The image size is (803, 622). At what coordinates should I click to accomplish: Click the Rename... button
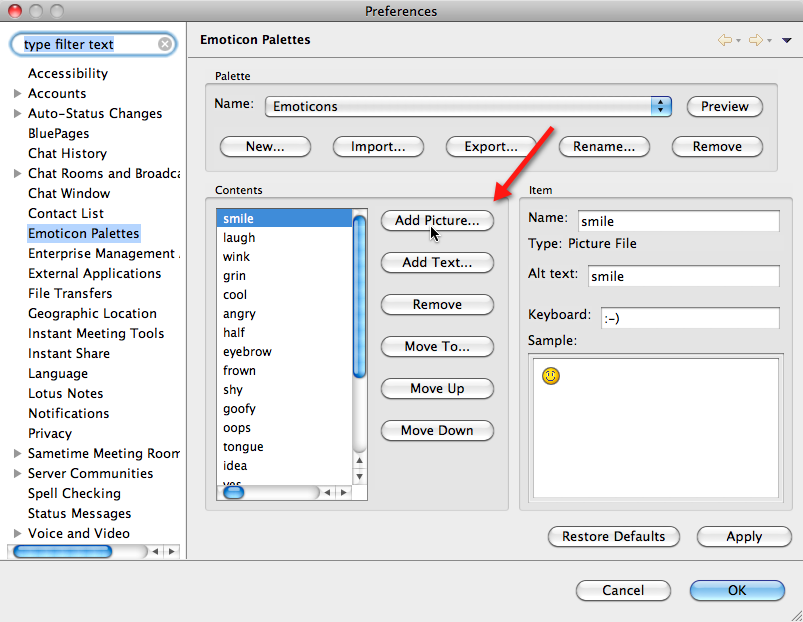point(604,146)
